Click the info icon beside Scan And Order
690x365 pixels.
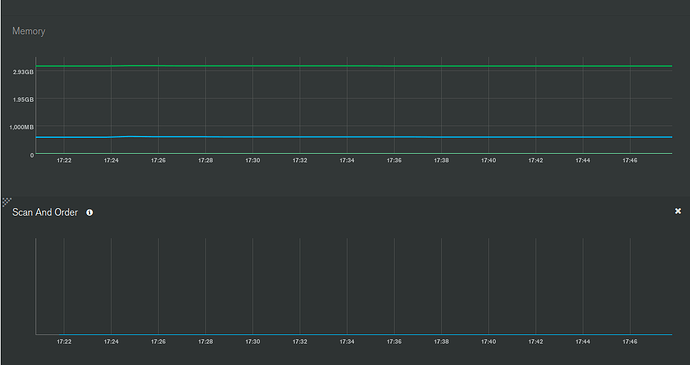click(x=89, y=213)
